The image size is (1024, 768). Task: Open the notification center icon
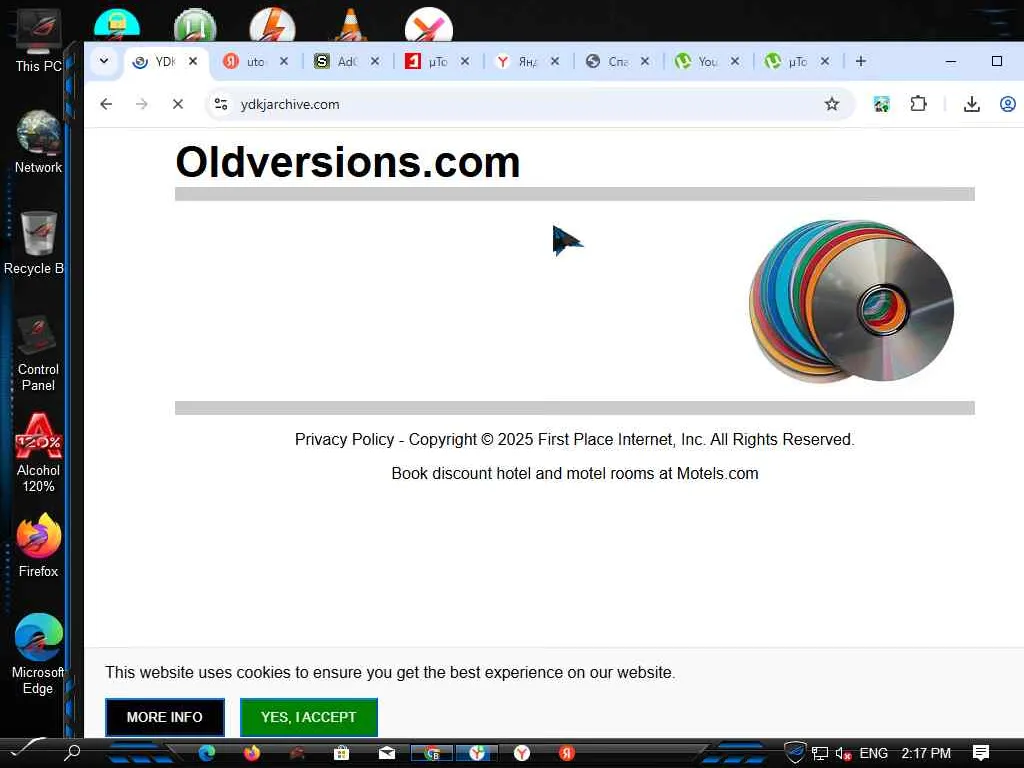click(980, 753)
